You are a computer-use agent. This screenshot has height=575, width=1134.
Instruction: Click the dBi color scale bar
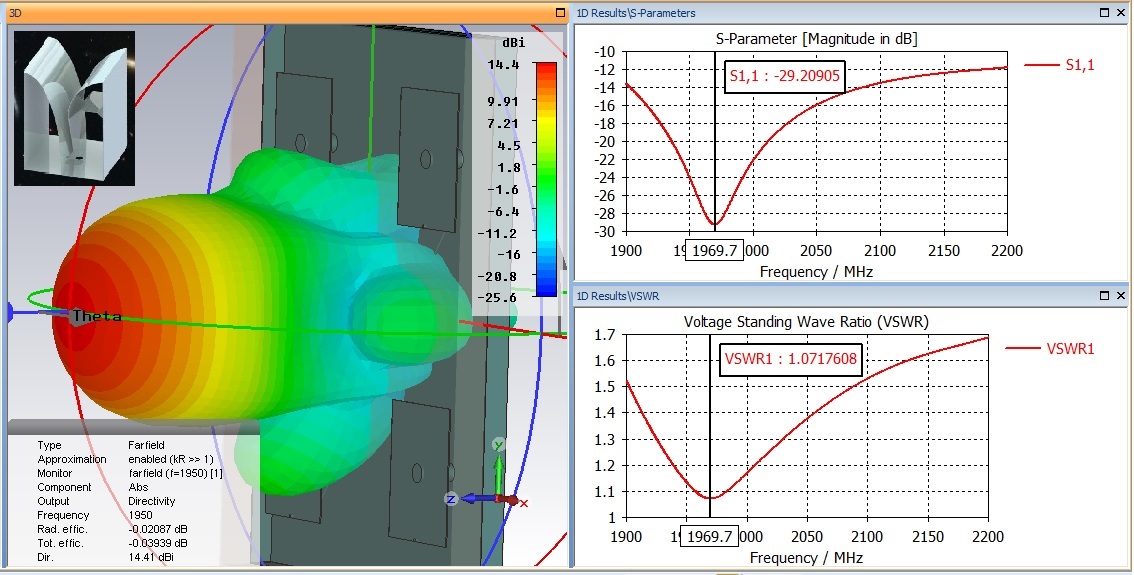pyautogui.click(x=546, y=179)
